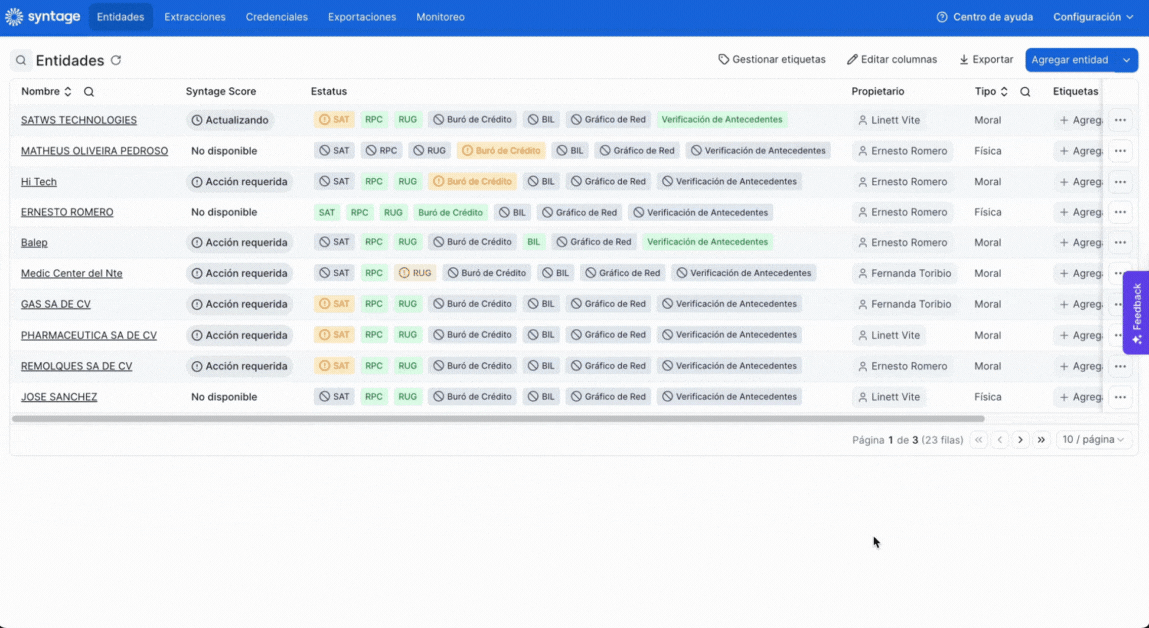Open the SATWS TECHNOLOGIES entity link
The height and width of the screenshot is (628, 1149).
(x=78, y=120)
